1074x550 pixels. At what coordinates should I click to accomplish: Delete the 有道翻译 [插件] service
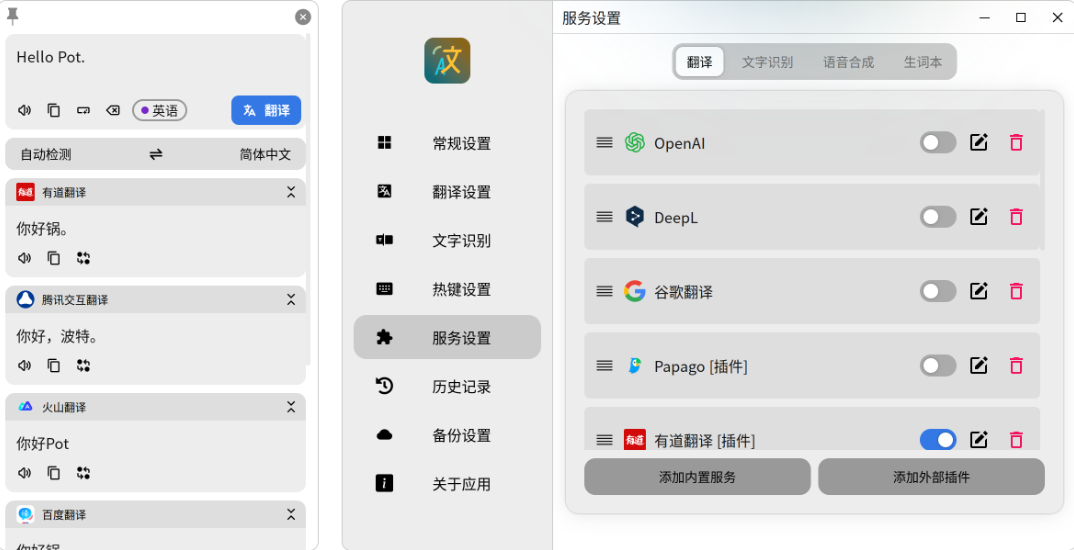[1016, 440]
